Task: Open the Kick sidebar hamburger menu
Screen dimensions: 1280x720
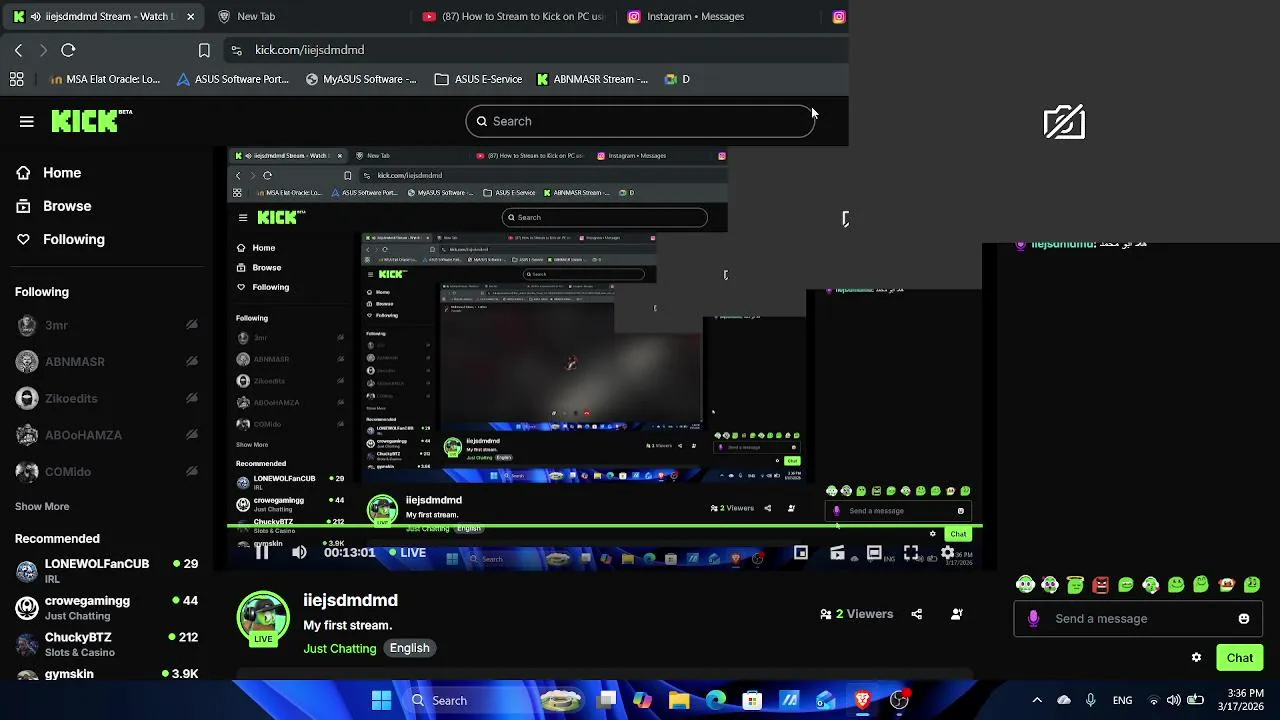Action: [x=27, y=121]
